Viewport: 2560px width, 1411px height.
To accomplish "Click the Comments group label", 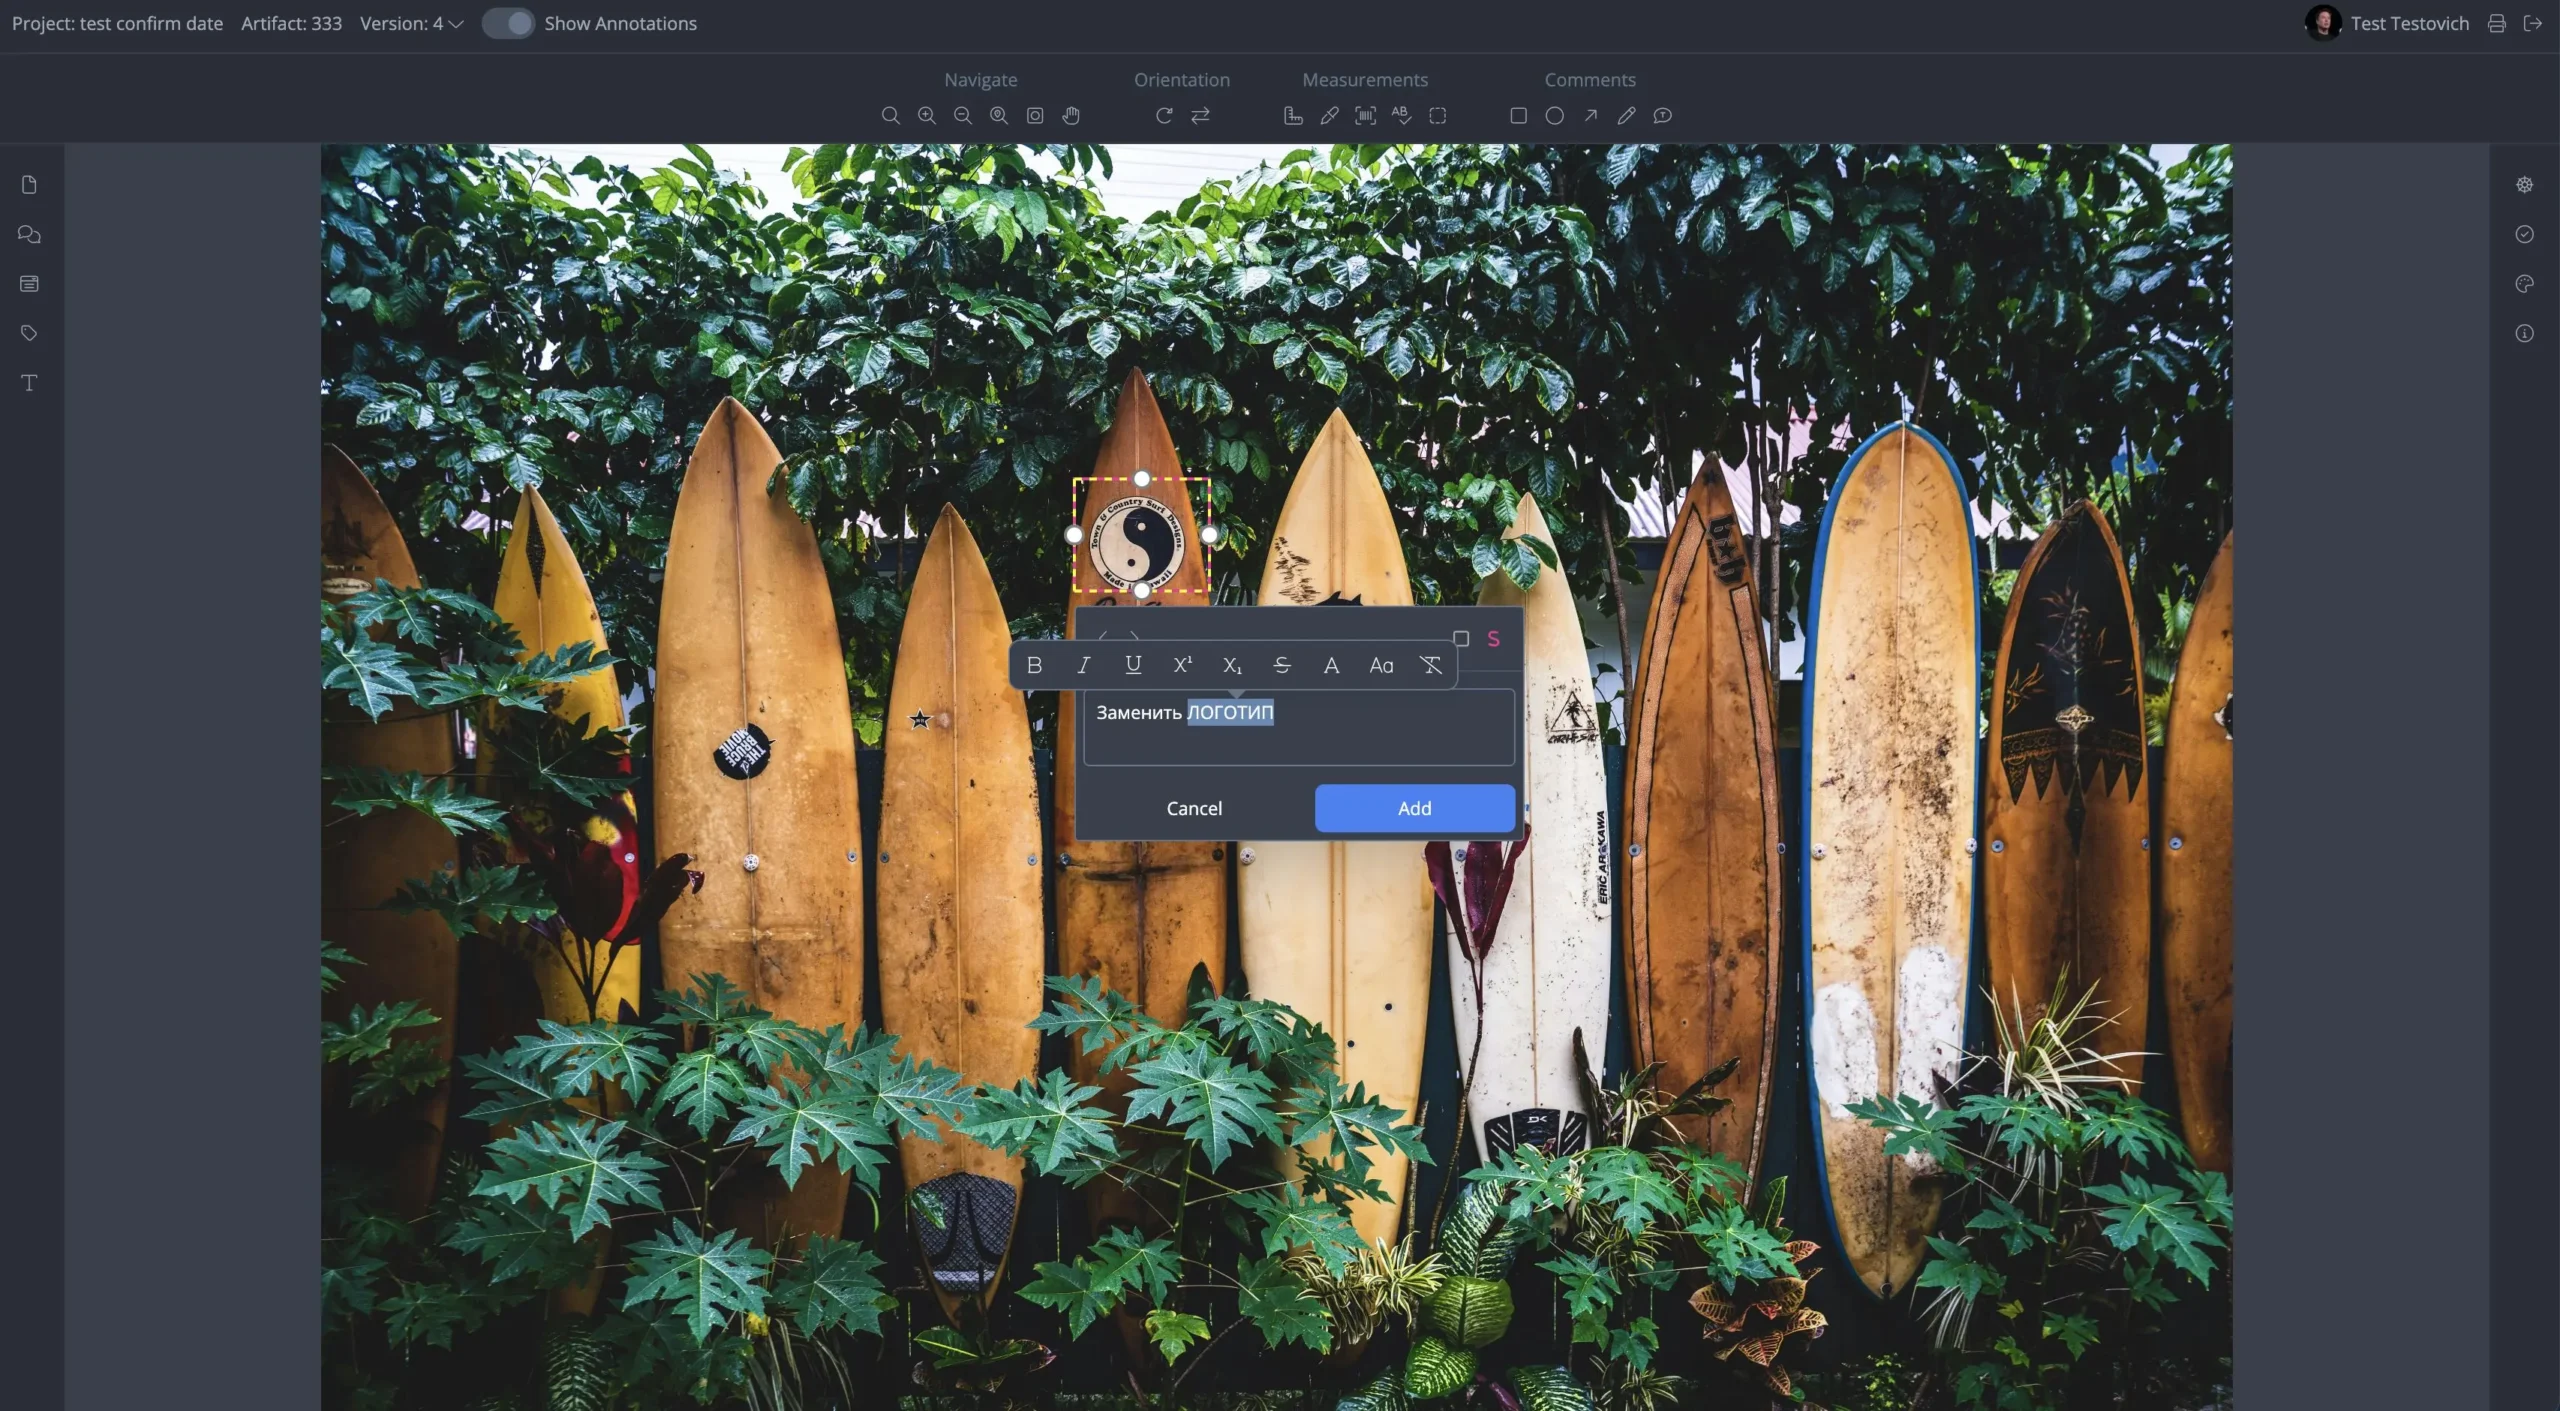I will coord(1590,80).
